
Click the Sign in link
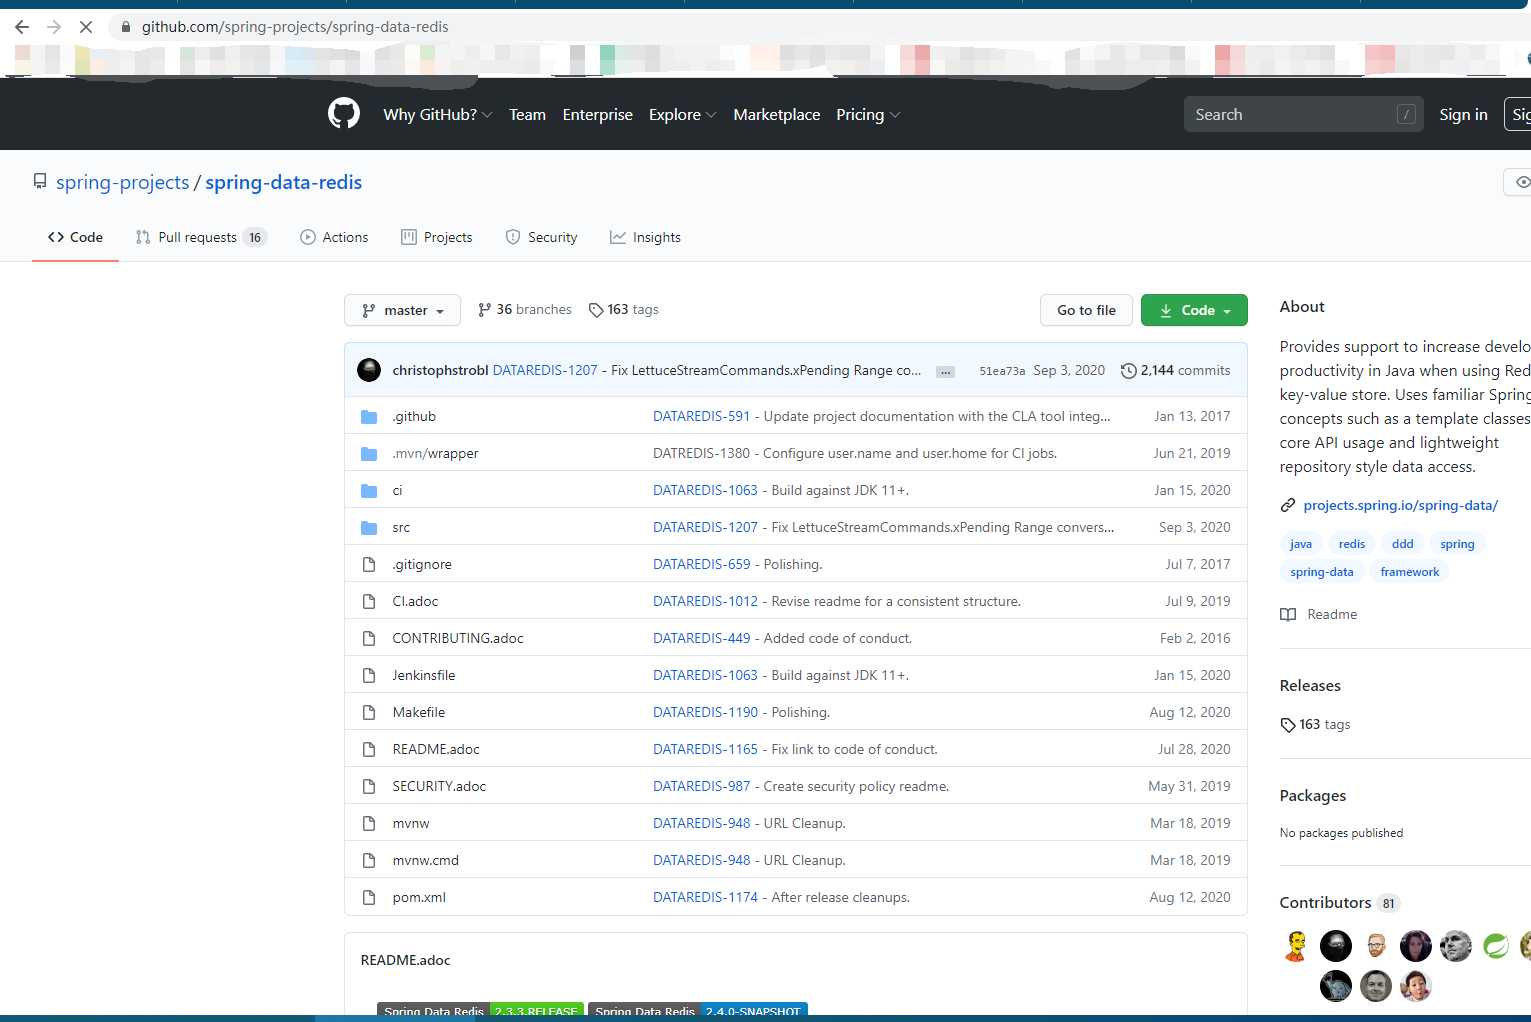(x=1463, y=114)
